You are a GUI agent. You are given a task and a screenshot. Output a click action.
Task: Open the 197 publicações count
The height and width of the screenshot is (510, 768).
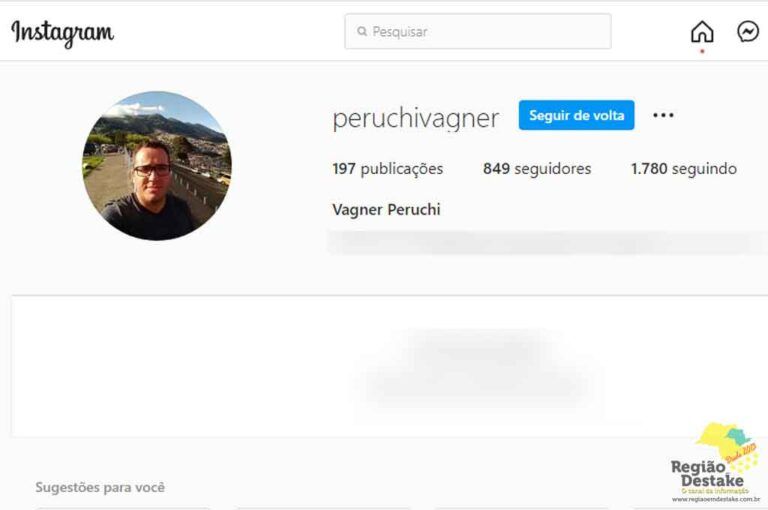(x=387, y=169)
